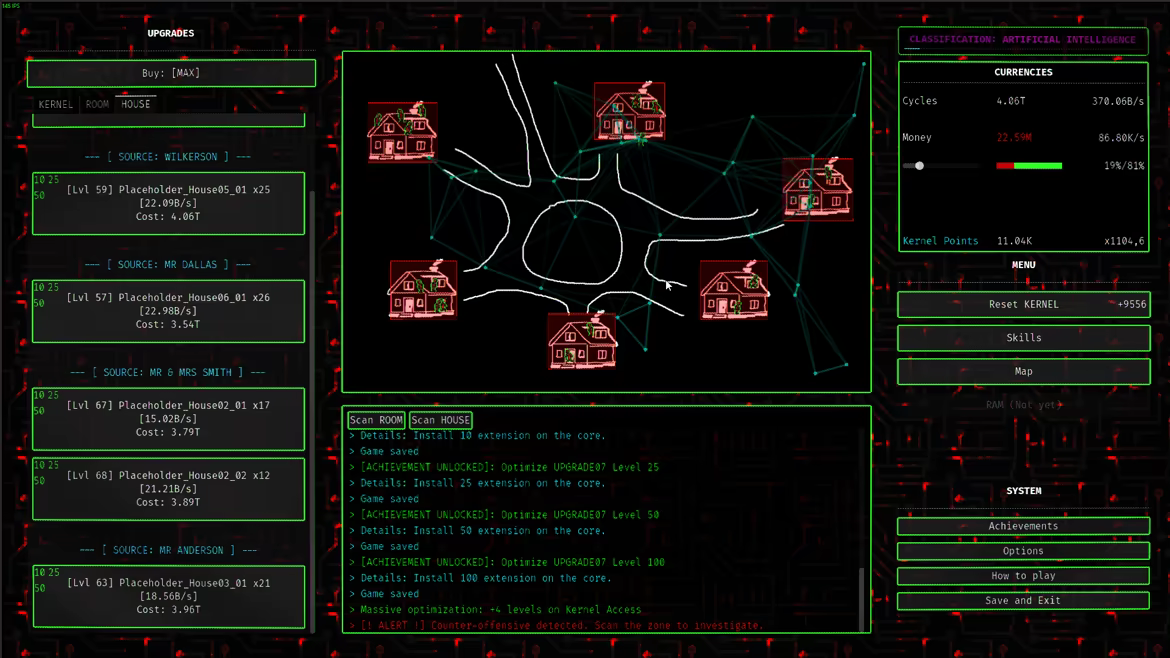Select the lower-right house beside the cursor
The width and height of the screenshot is (1170, 658).
pos(734,289)
